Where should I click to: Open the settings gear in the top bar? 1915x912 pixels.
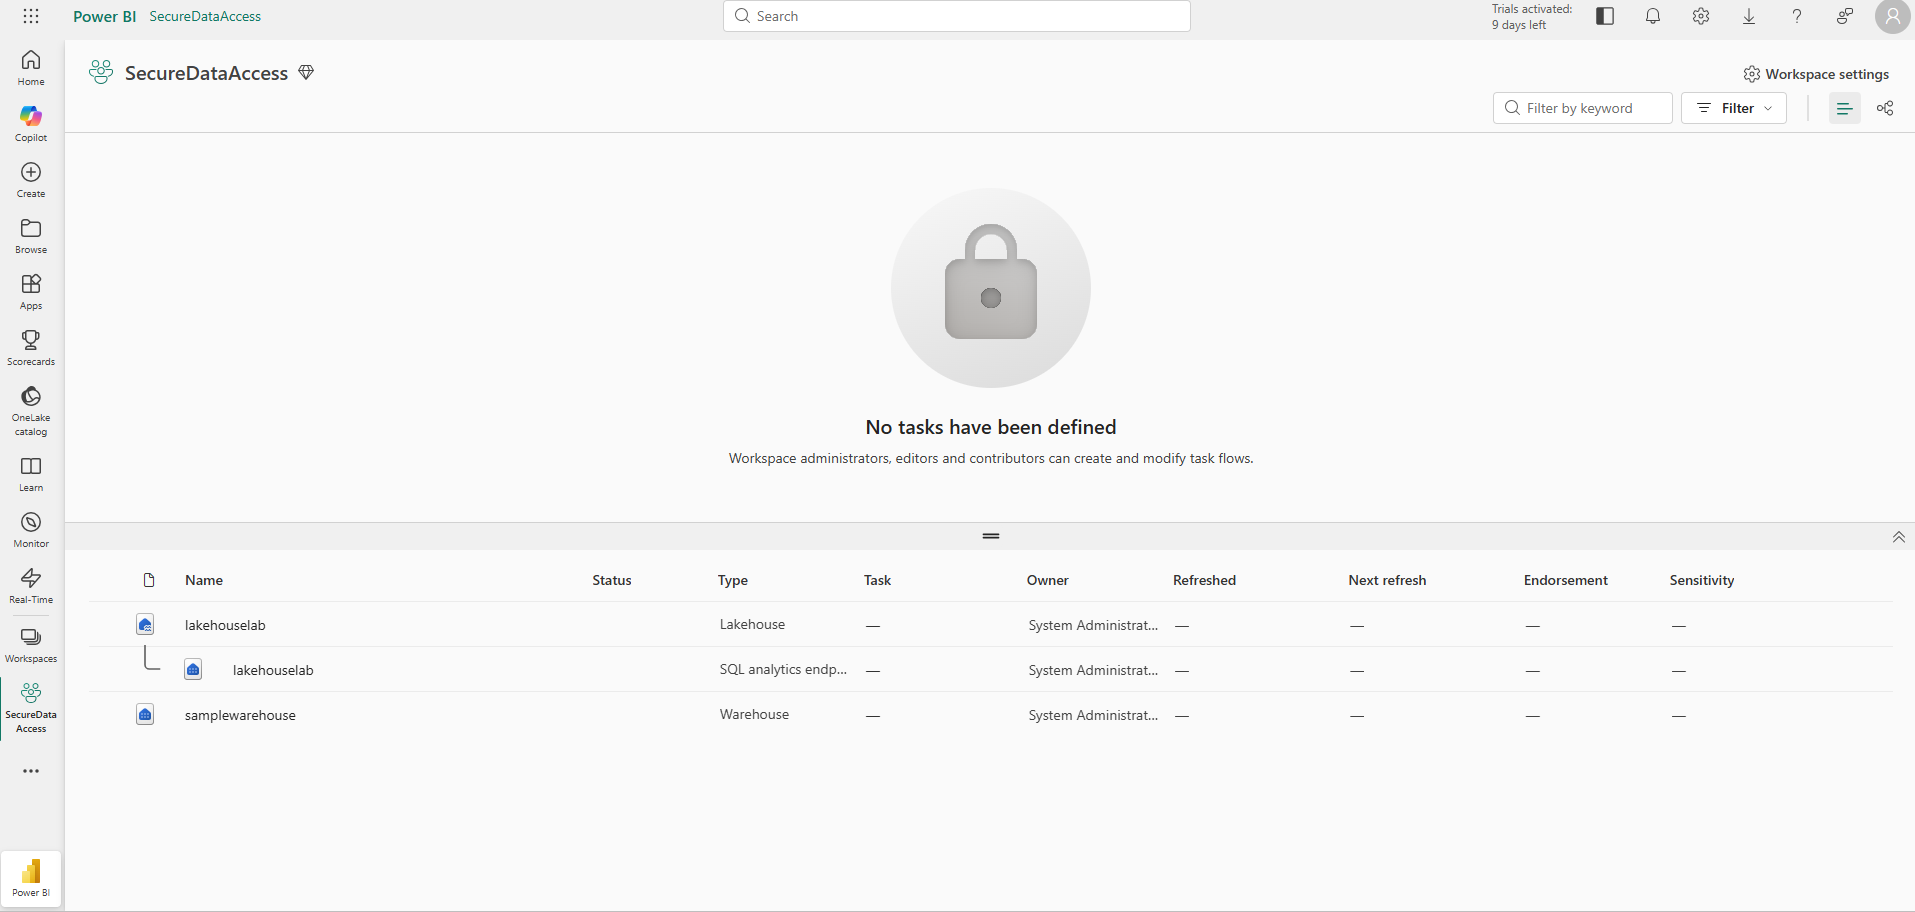click(1701, 16)
